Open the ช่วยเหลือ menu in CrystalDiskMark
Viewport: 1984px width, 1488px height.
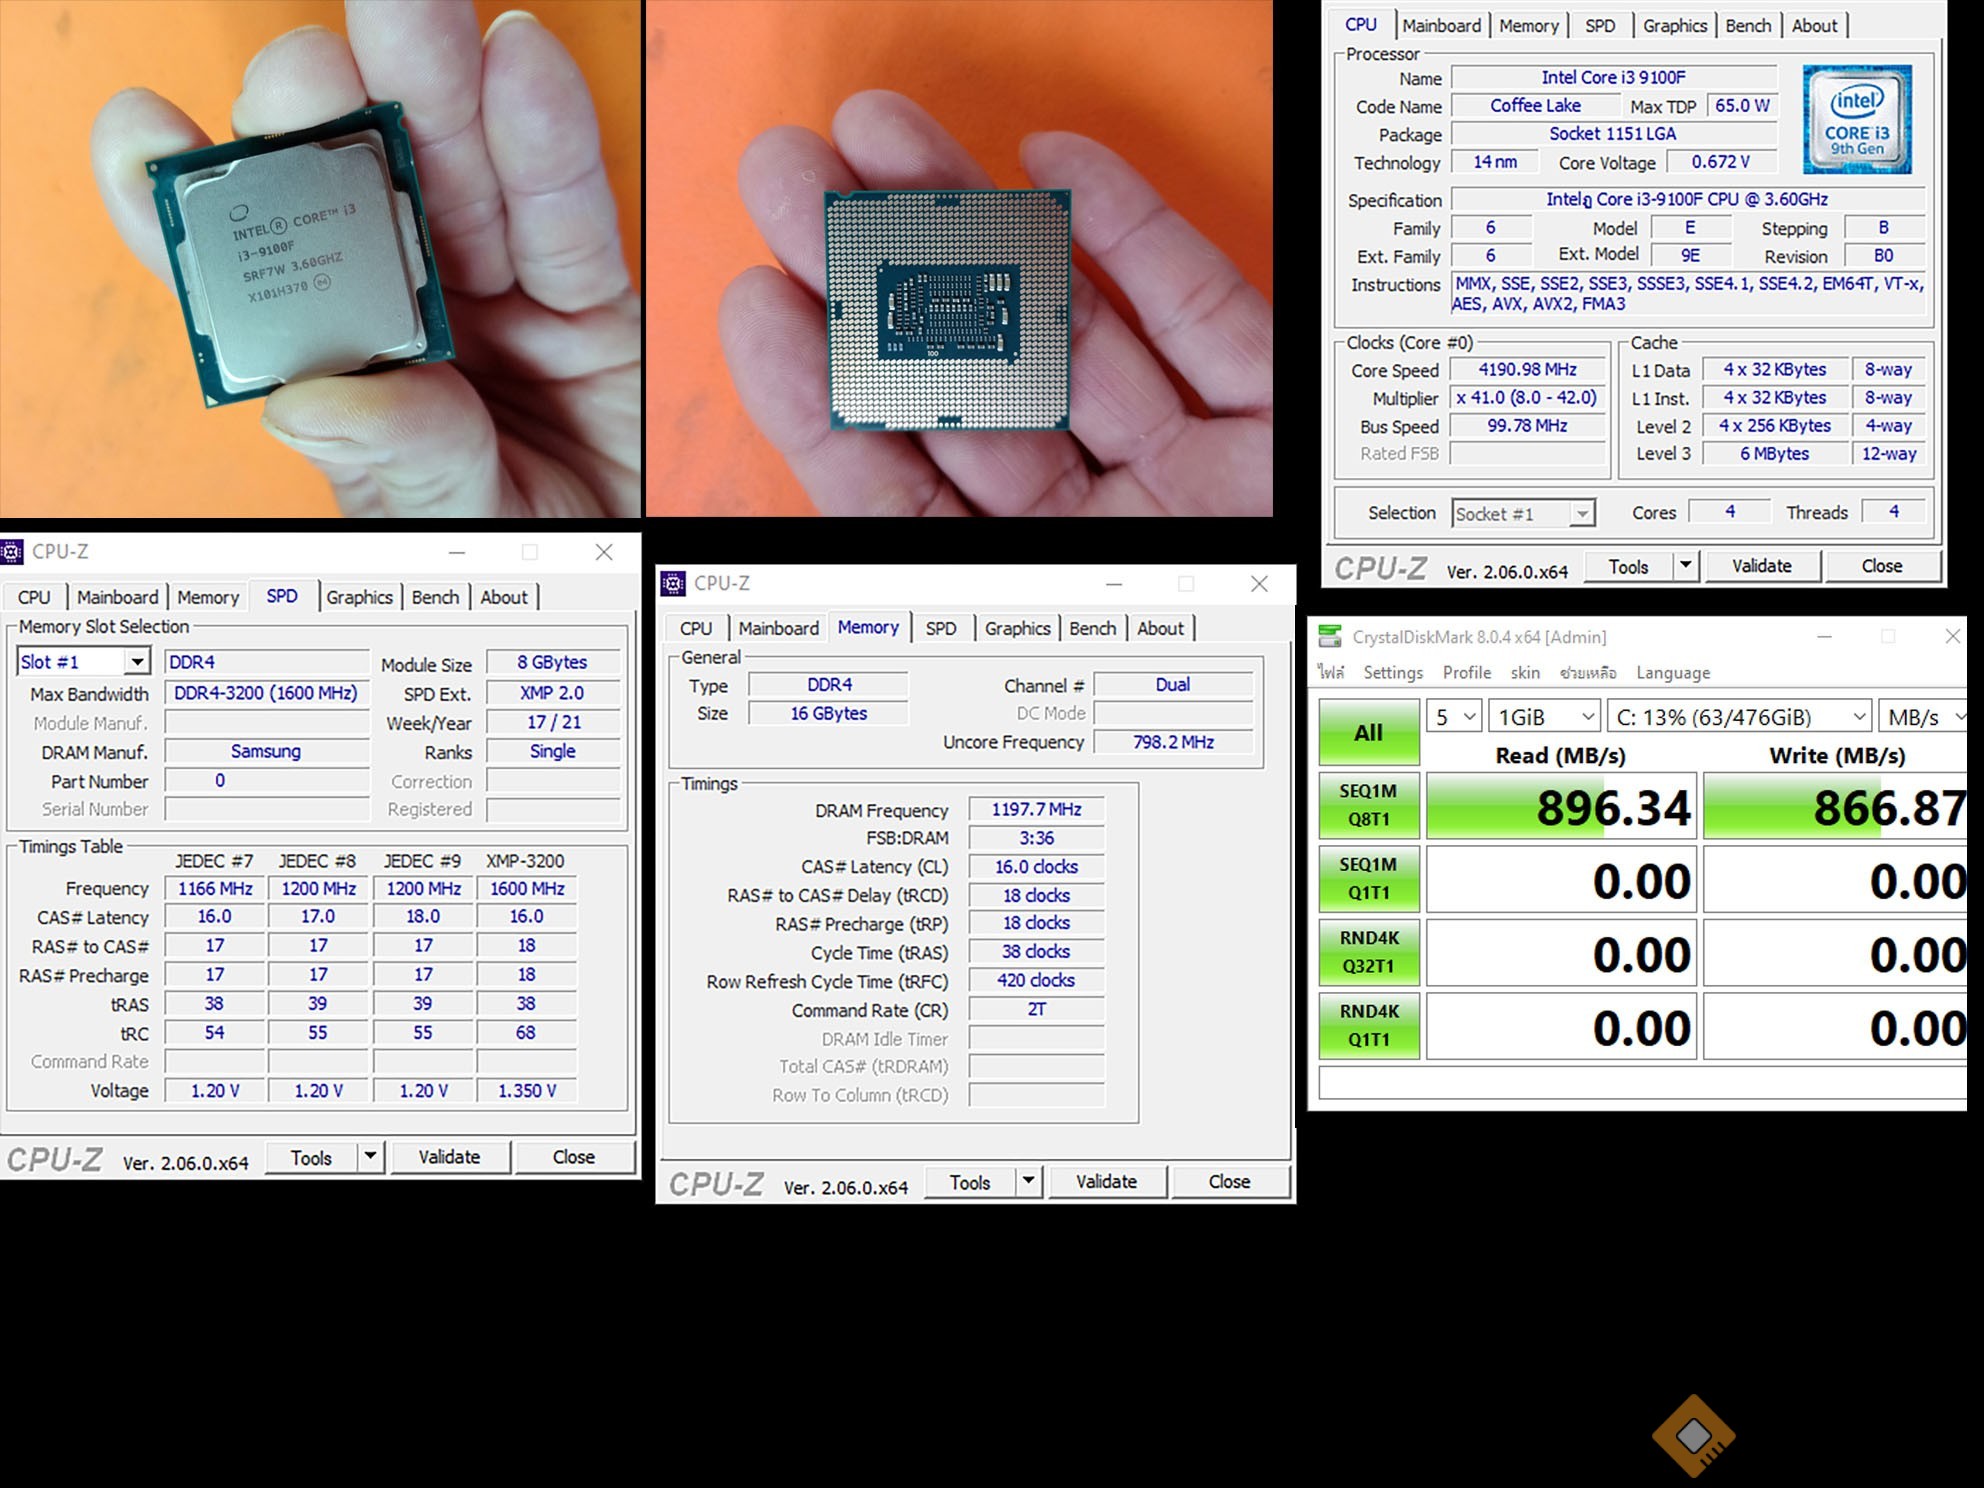pos(1588,673)
